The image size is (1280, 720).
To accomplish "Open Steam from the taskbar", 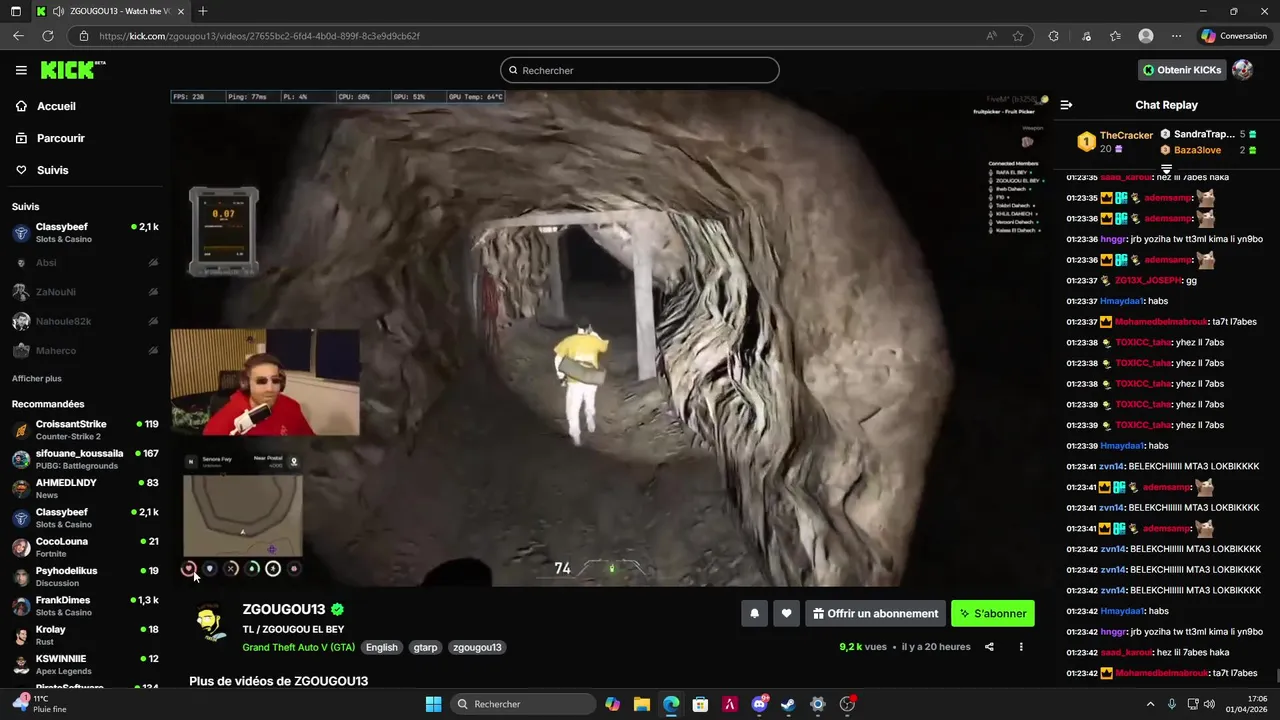I will pyautogui.click(x=788, y=704).
